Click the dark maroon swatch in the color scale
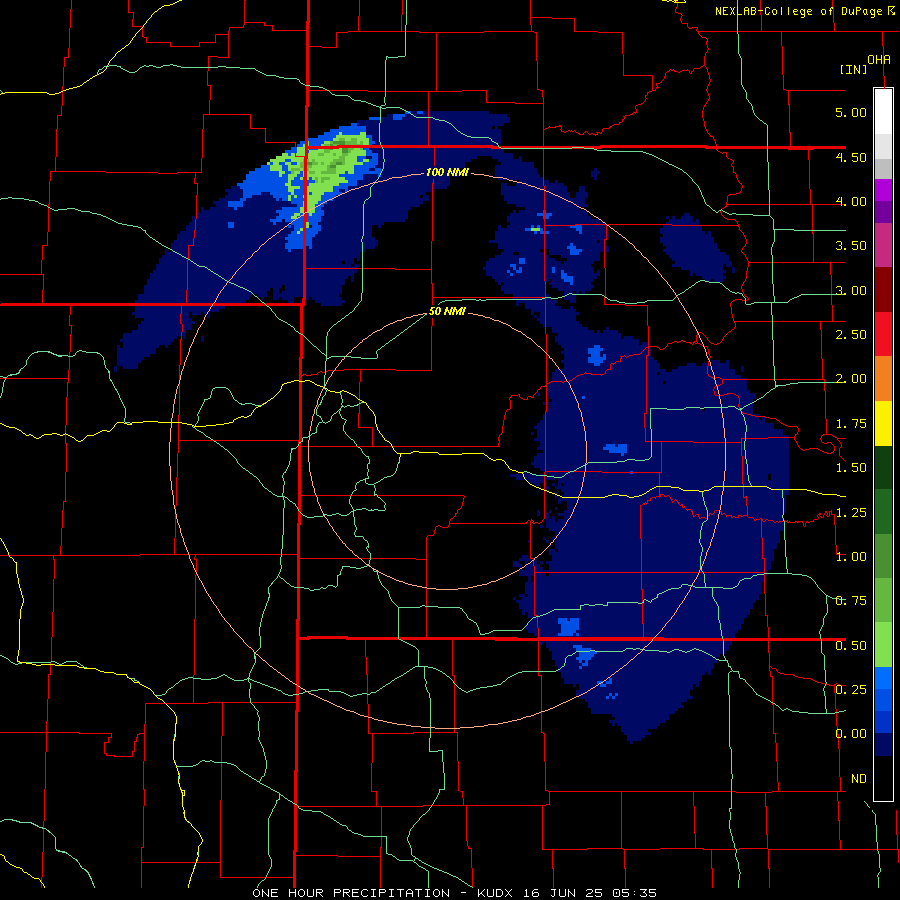The image size is (900, 900). click(x=883, y=290)
